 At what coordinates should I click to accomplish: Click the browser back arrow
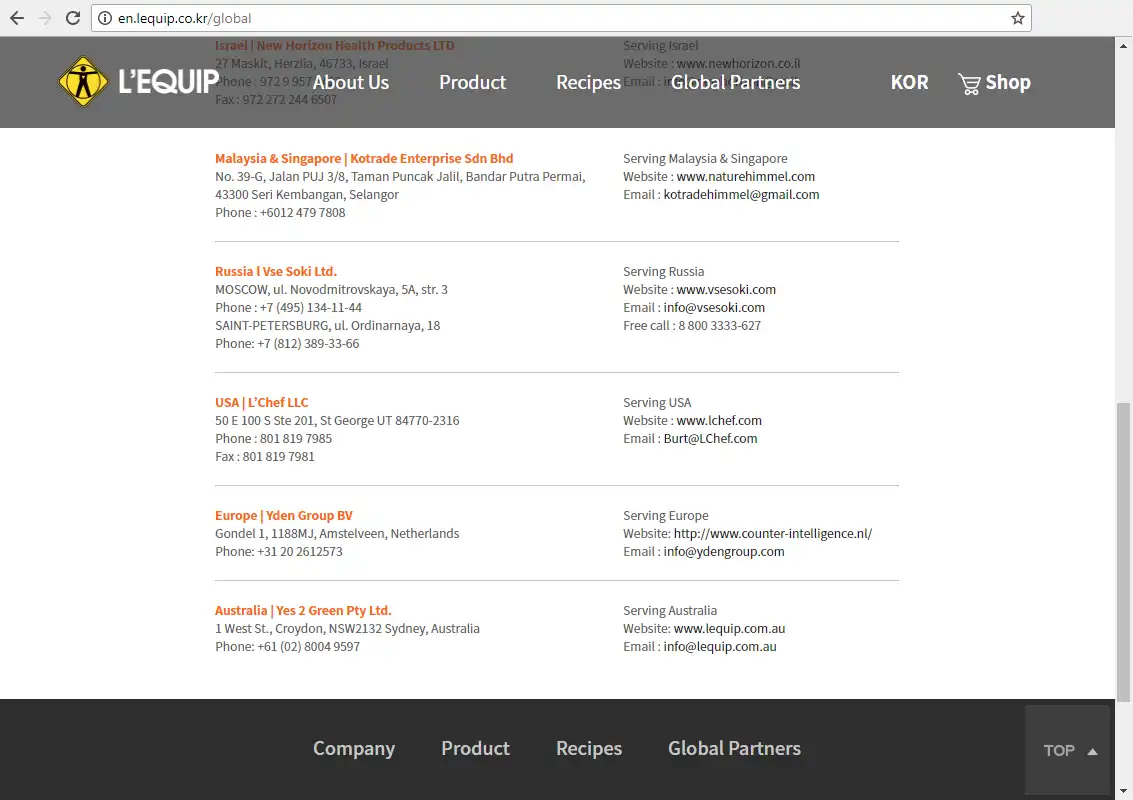17,18
